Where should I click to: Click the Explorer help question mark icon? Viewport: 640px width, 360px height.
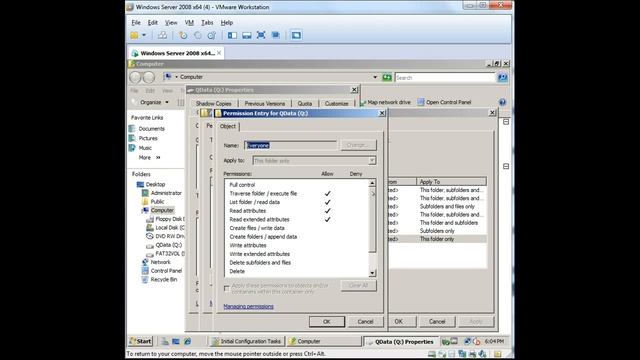click(x=502, y=102)
